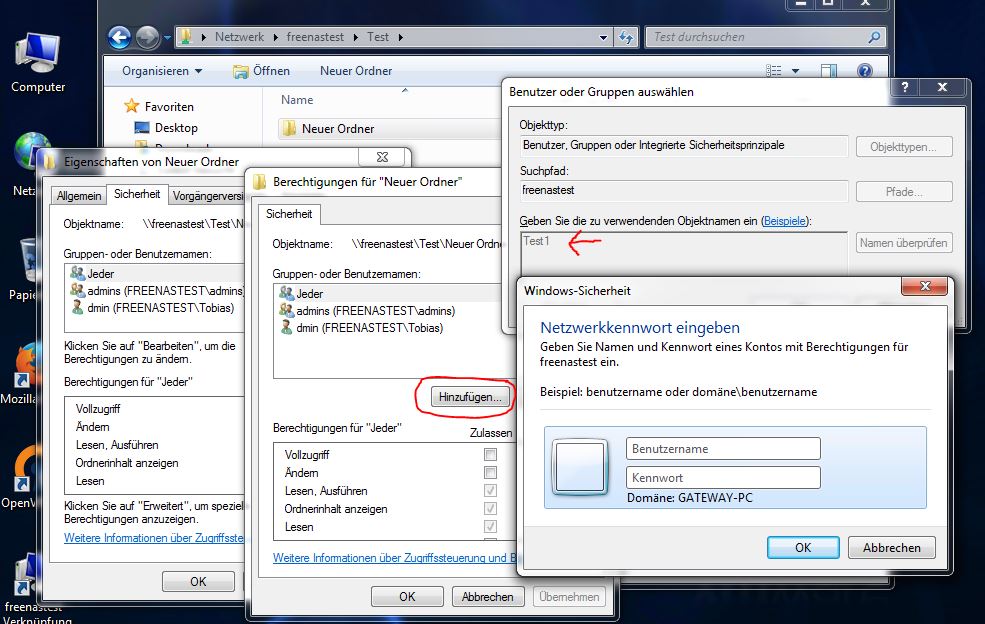Open the Organisieren menu

click(x=162, y=71)
